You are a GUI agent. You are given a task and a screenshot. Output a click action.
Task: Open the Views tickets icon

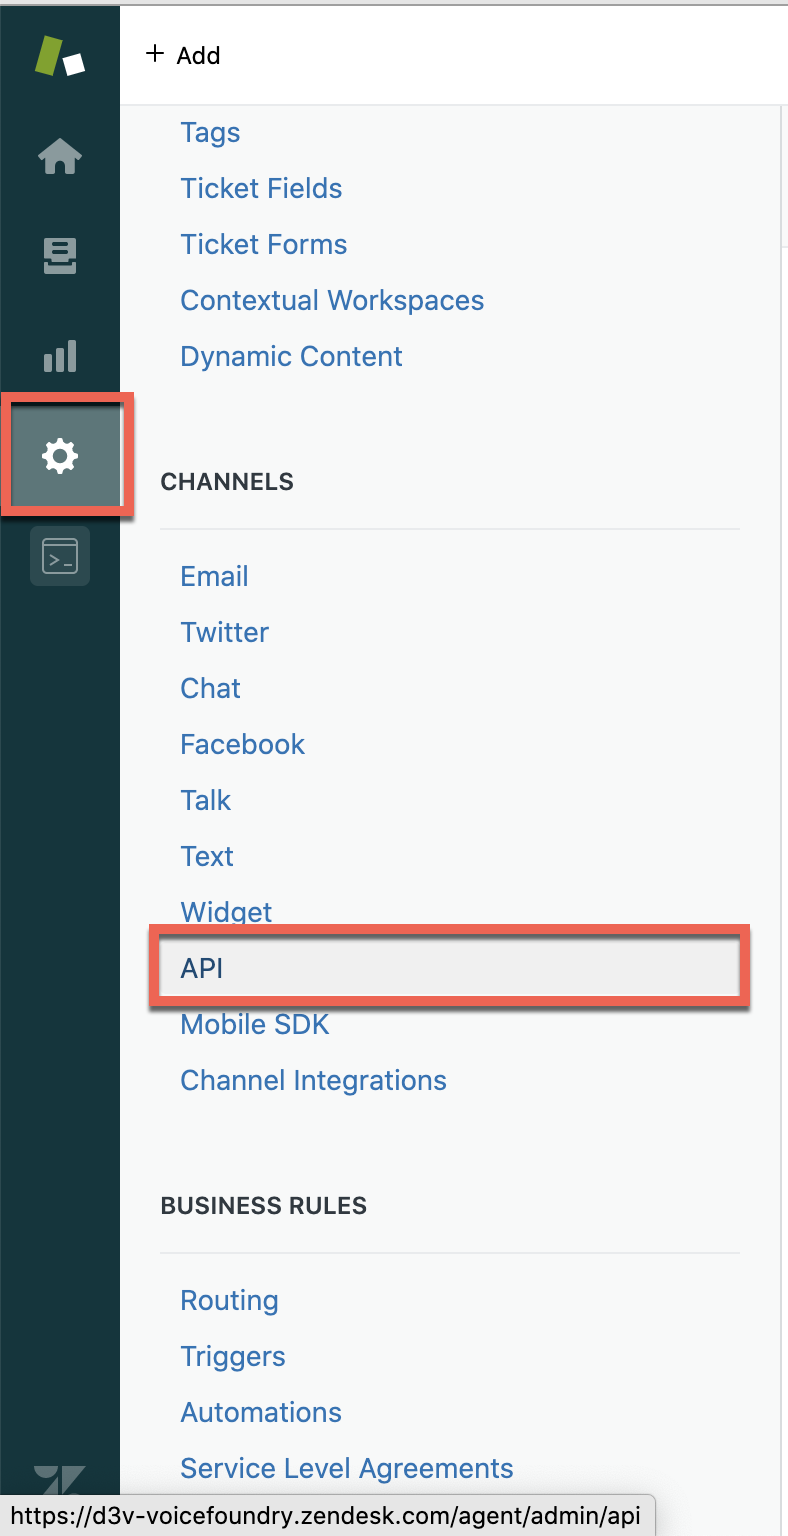pyautogui.click(x=60, y=256)
